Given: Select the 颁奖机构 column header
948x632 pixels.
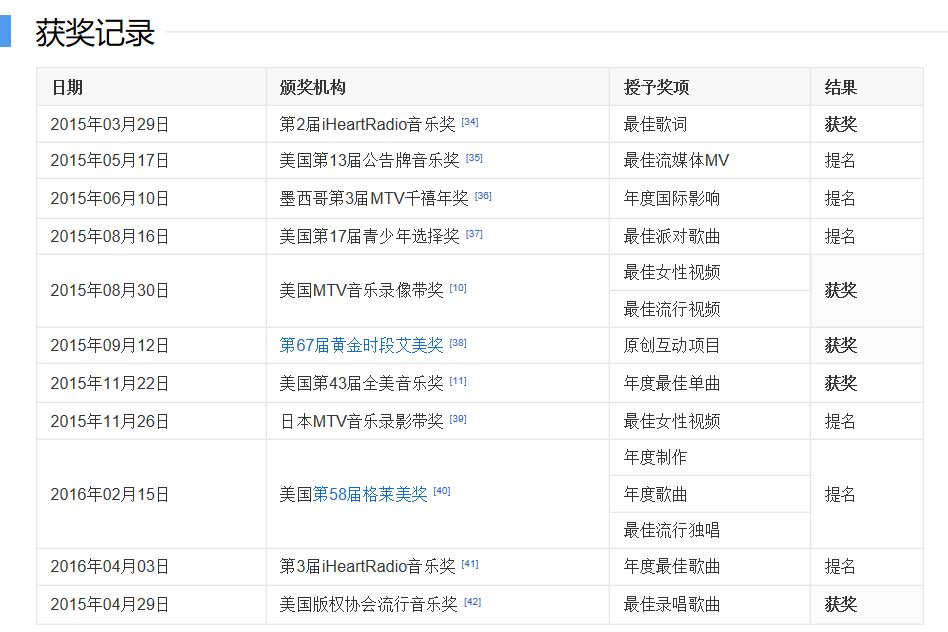Looking at the screenshot, I should (x=313, y=88).
